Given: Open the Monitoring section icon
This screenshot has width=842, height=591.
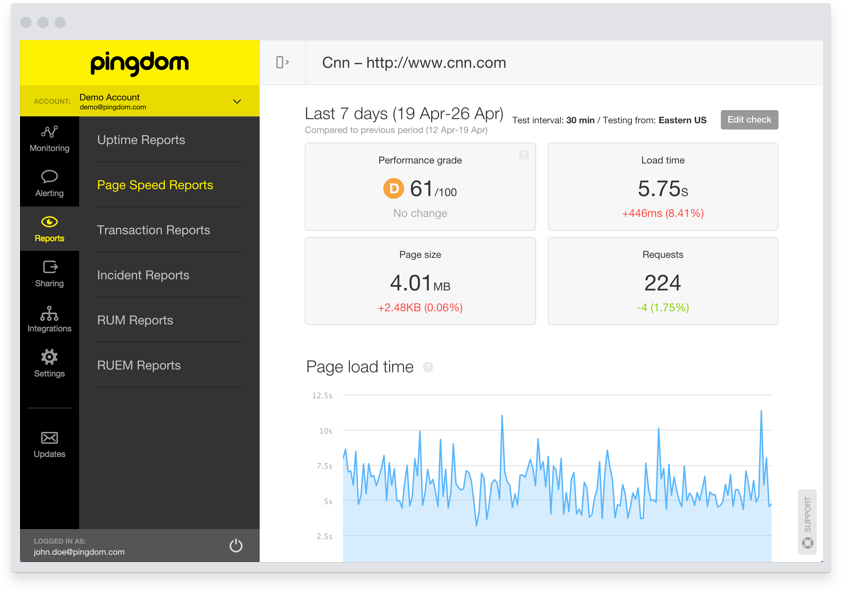Looking at the screenshot, I should point(49,132).
